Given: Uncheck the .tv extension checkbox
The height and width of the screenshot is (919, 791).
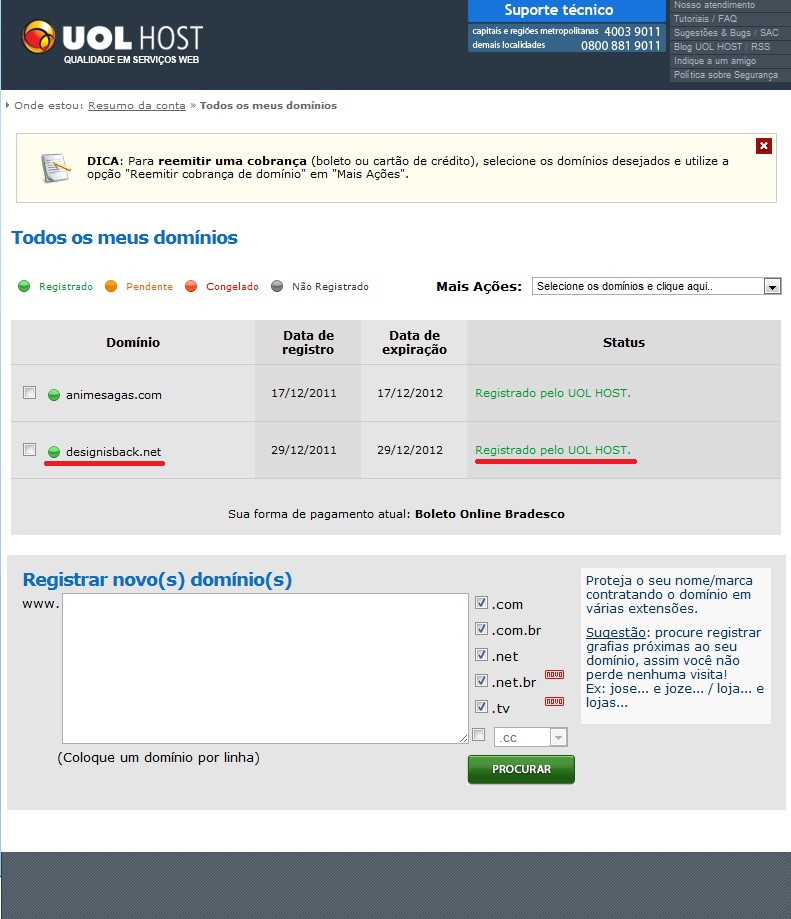Looking at the screenshot, I should pos(482,707).
